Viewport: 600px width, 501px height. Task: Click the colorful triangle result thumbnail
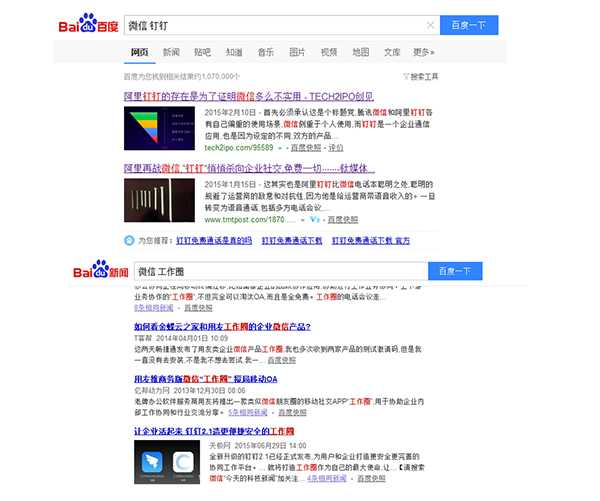(x=159, y=128)
